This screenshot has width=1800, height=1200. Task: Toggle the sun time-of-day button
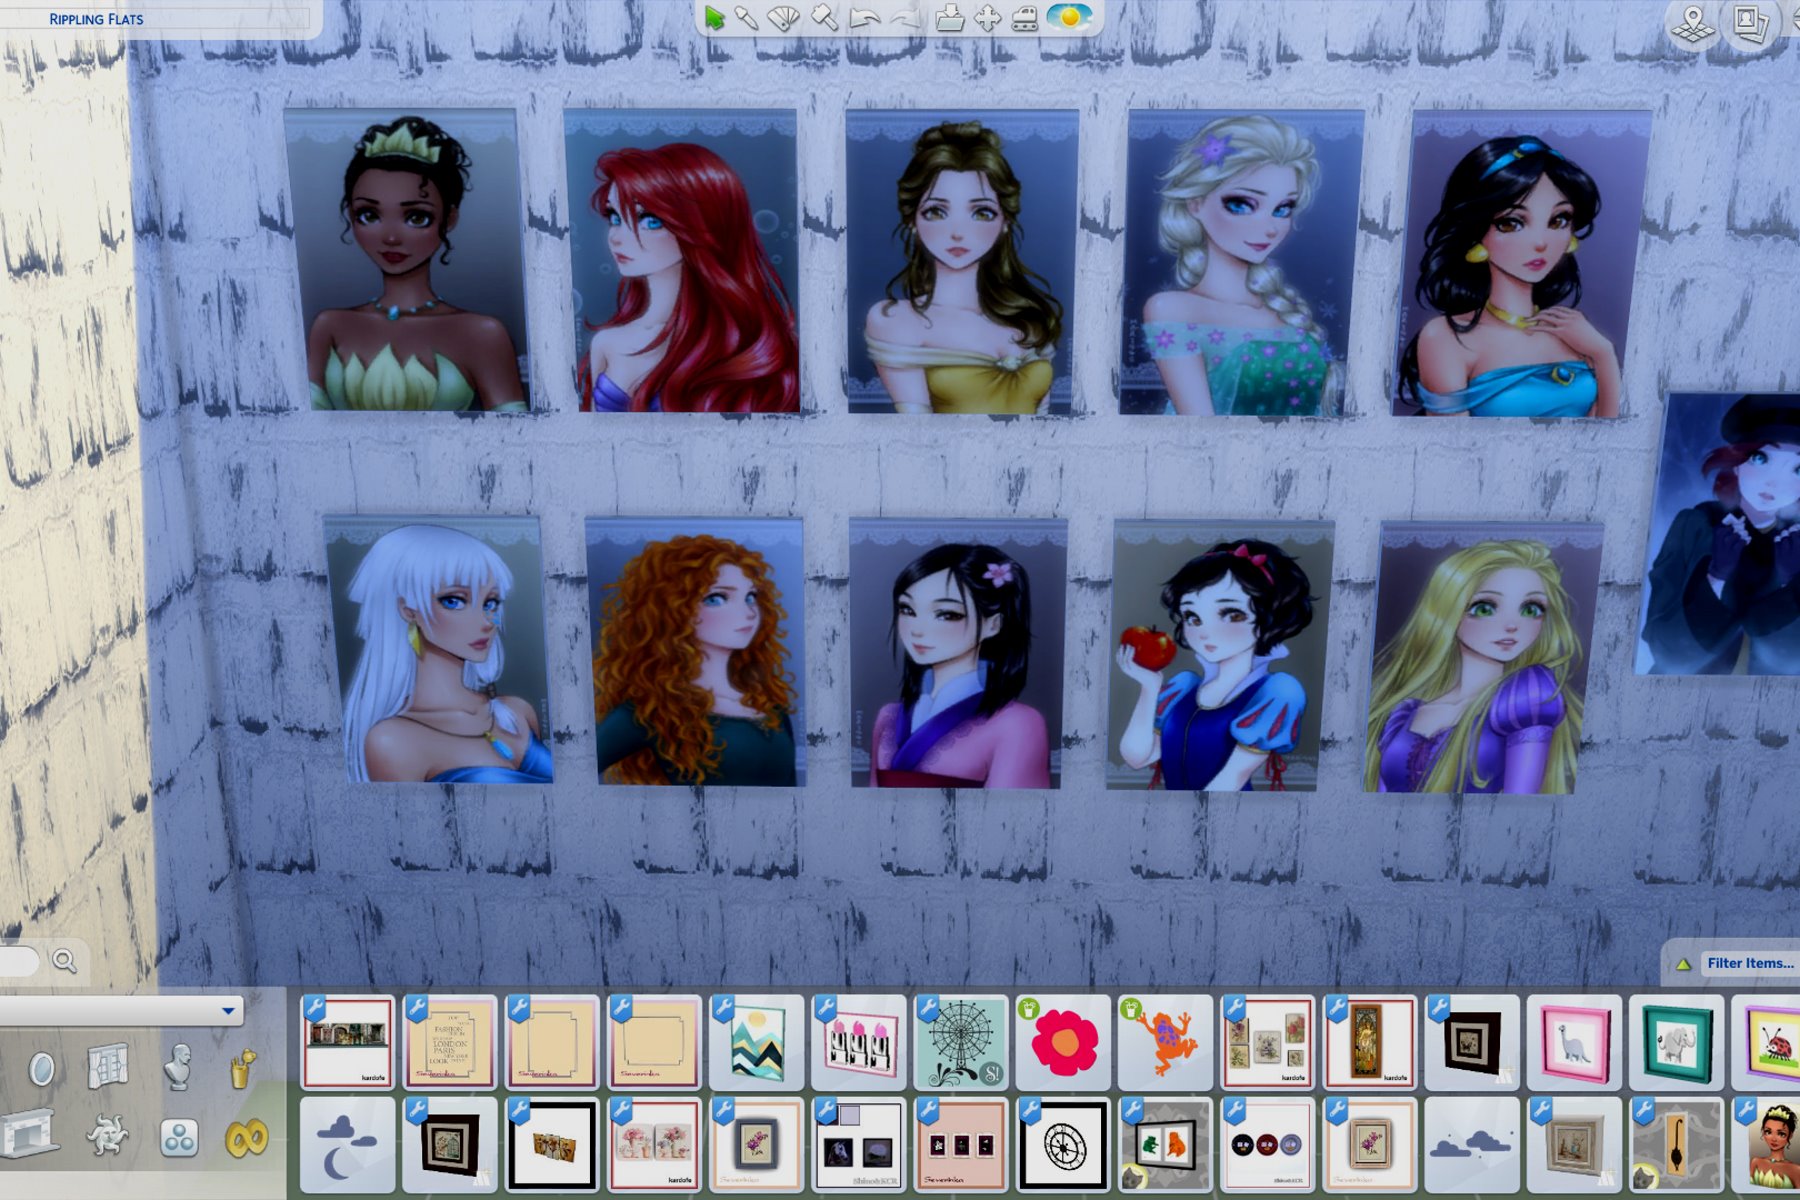point(1069,17)
